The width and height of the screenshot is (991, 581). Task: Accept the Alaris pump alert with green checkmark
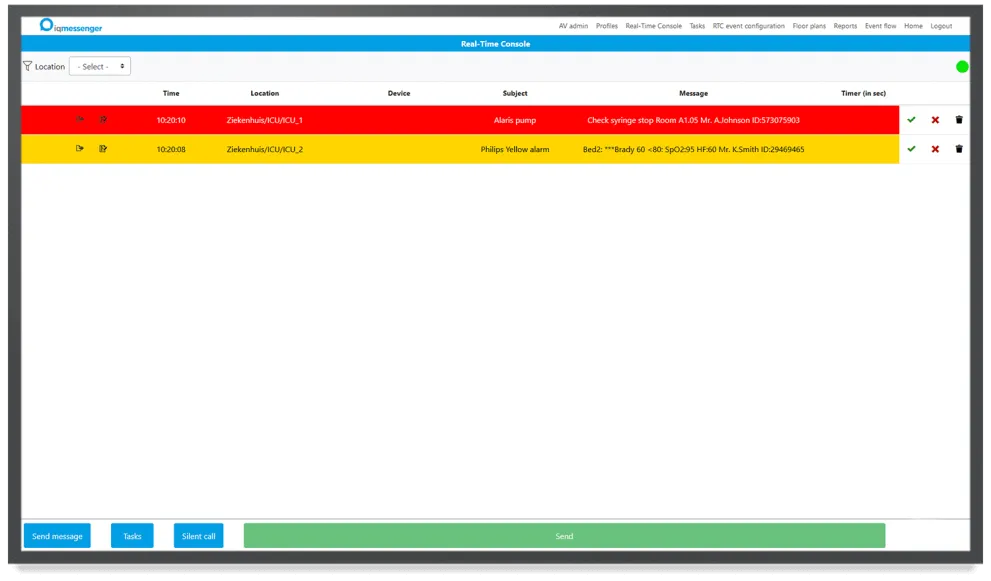click(x=911, y=119)
